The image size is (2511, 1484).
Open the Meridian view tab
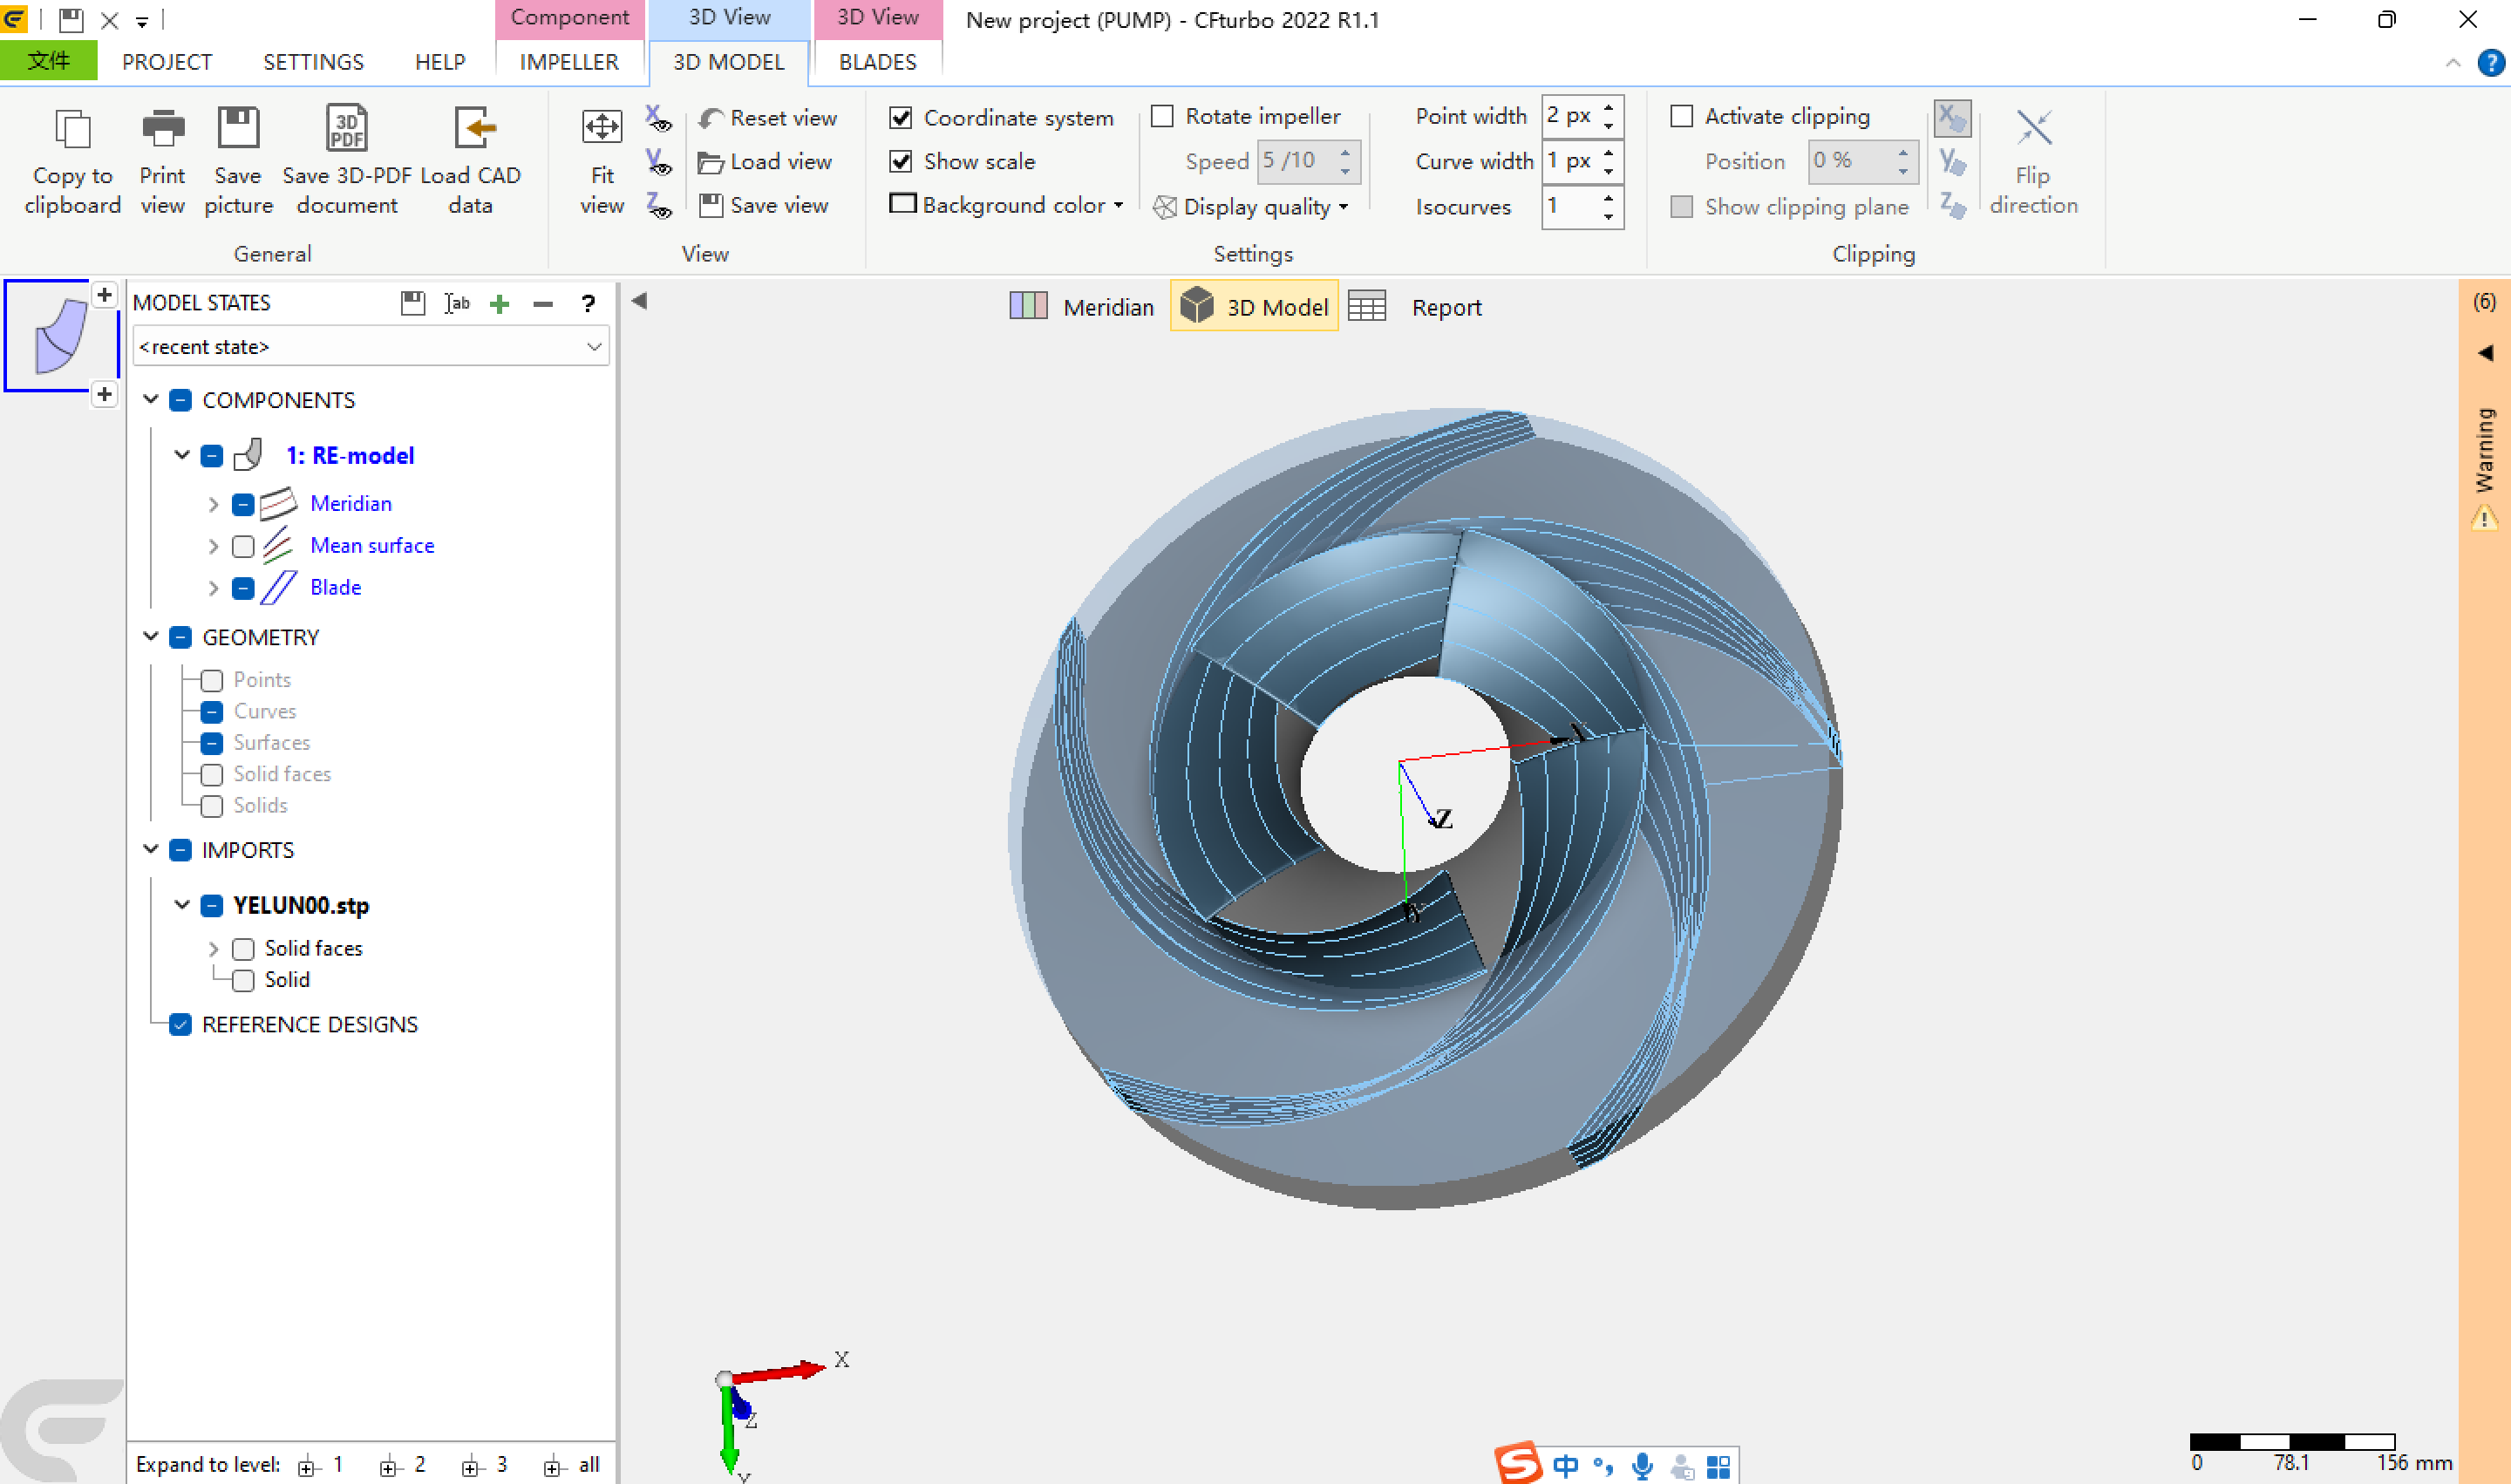[1083, 307]
